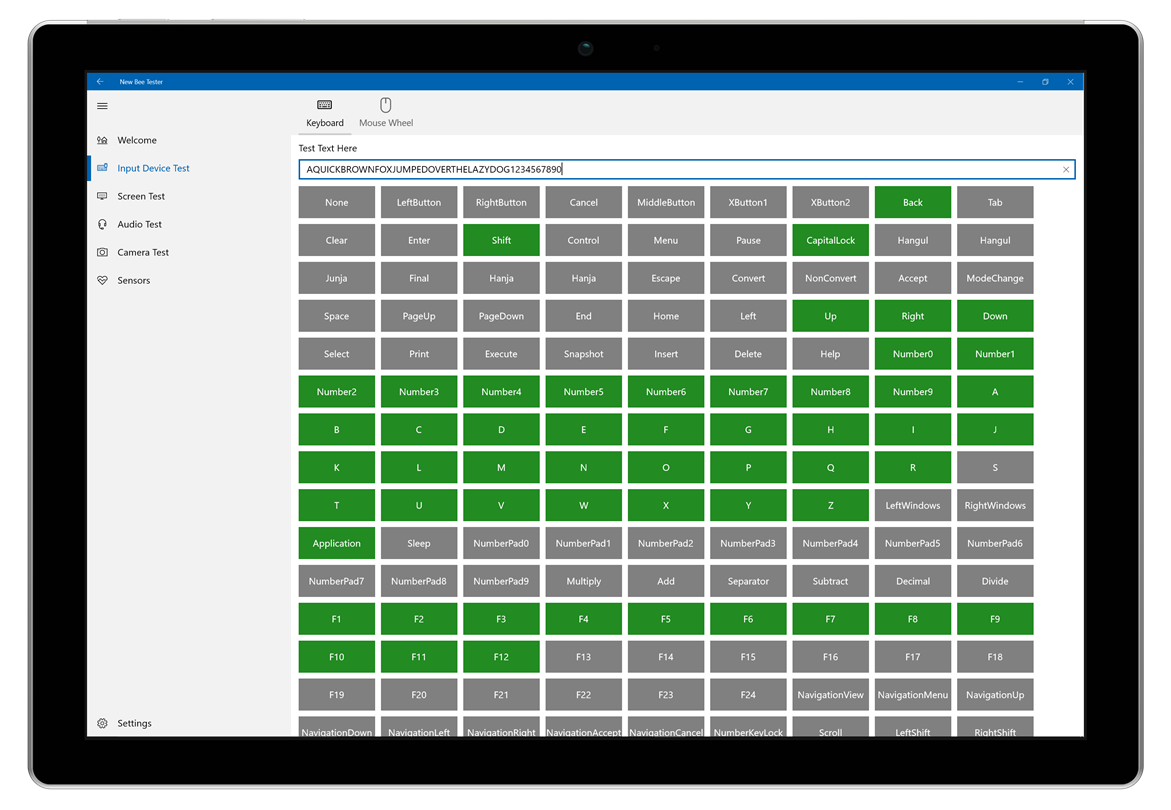Click the LeftWindows key tile
1171x810 pixels.
913,505
